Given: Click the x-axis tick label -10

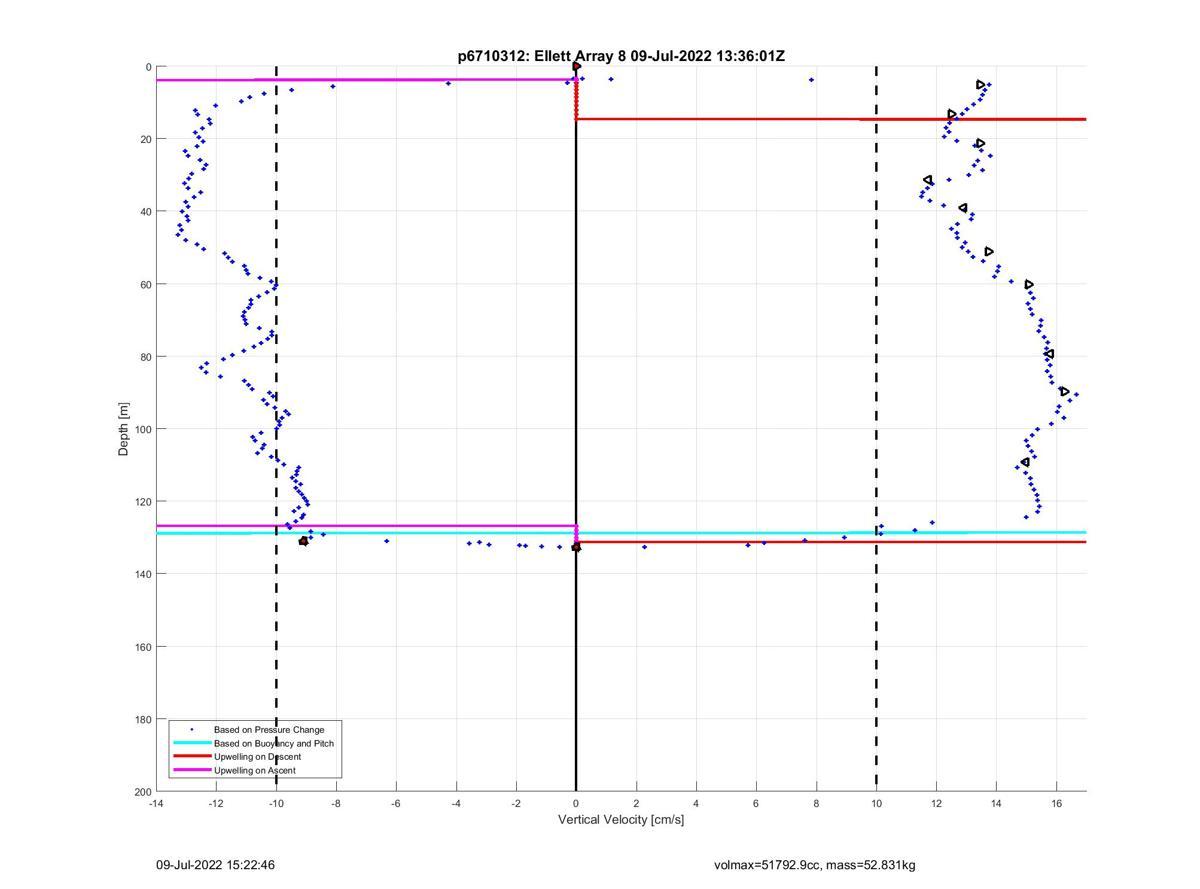Looking at the screenshot, I should click(x=276, y=803).
